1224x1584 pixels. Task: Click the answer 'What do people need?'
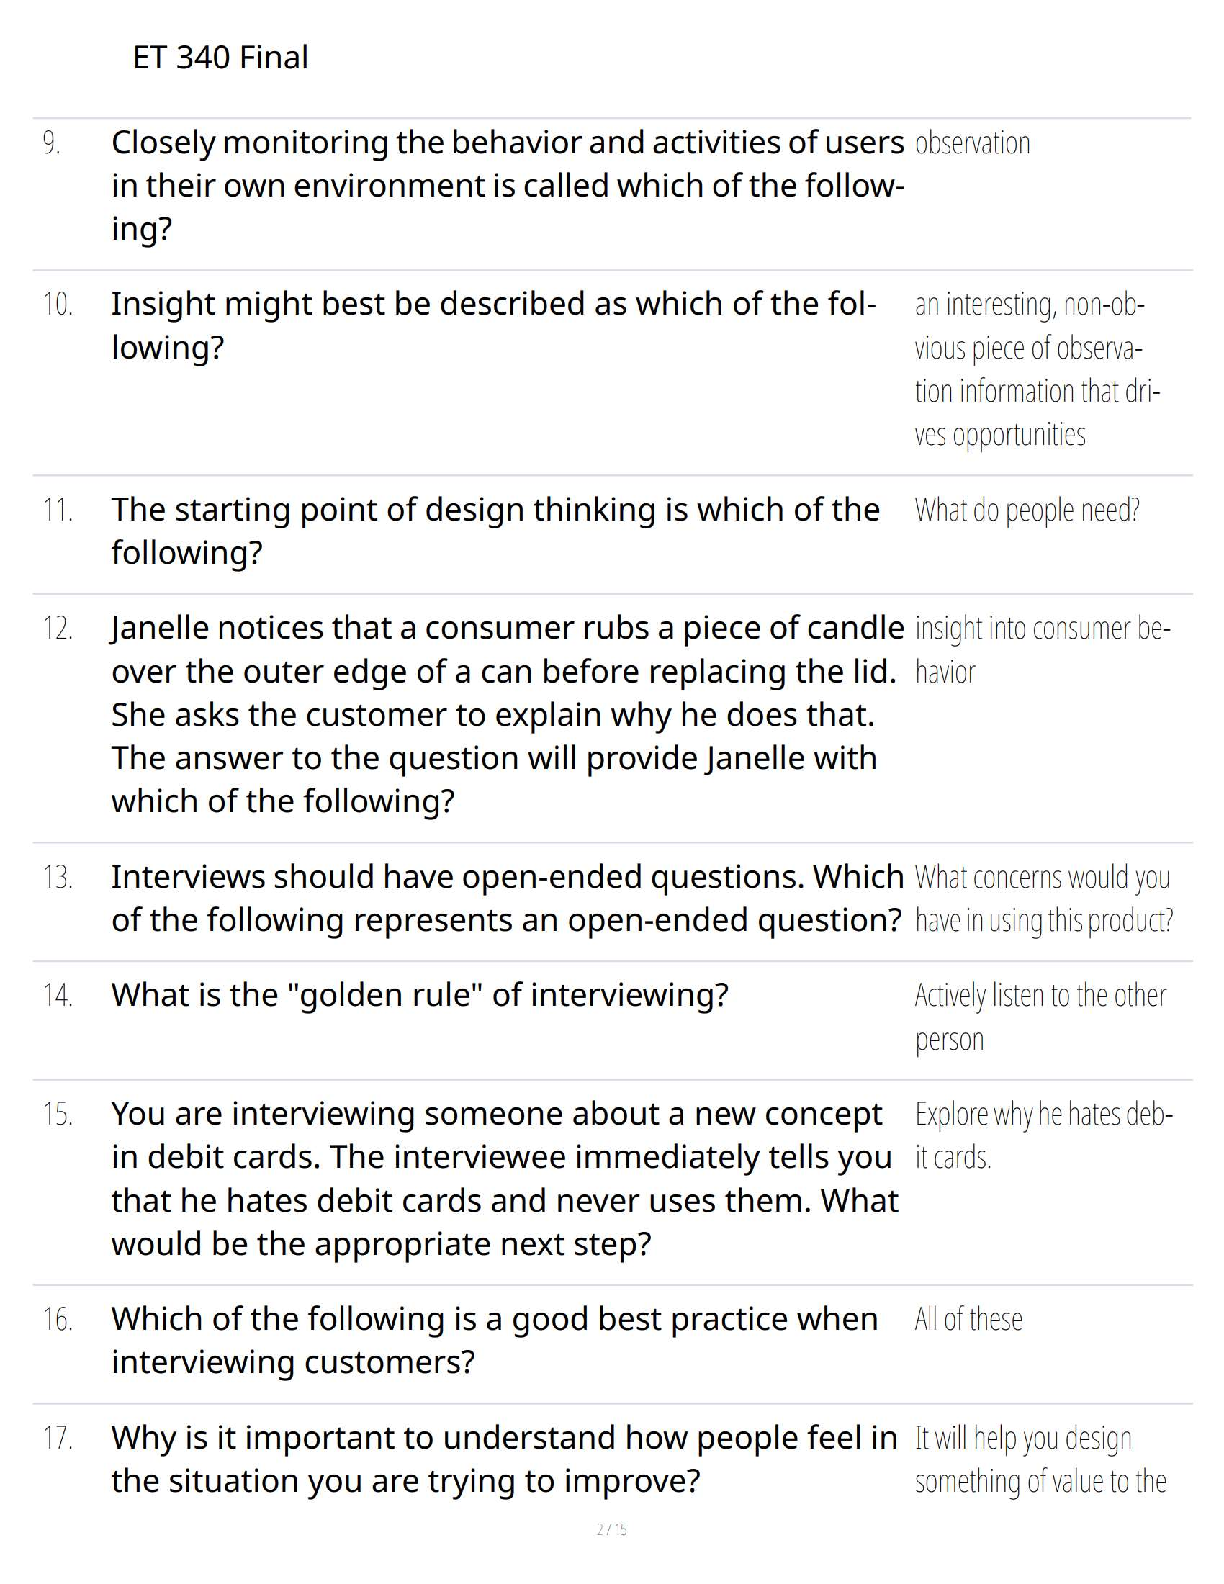click(x=1027, y=510)
